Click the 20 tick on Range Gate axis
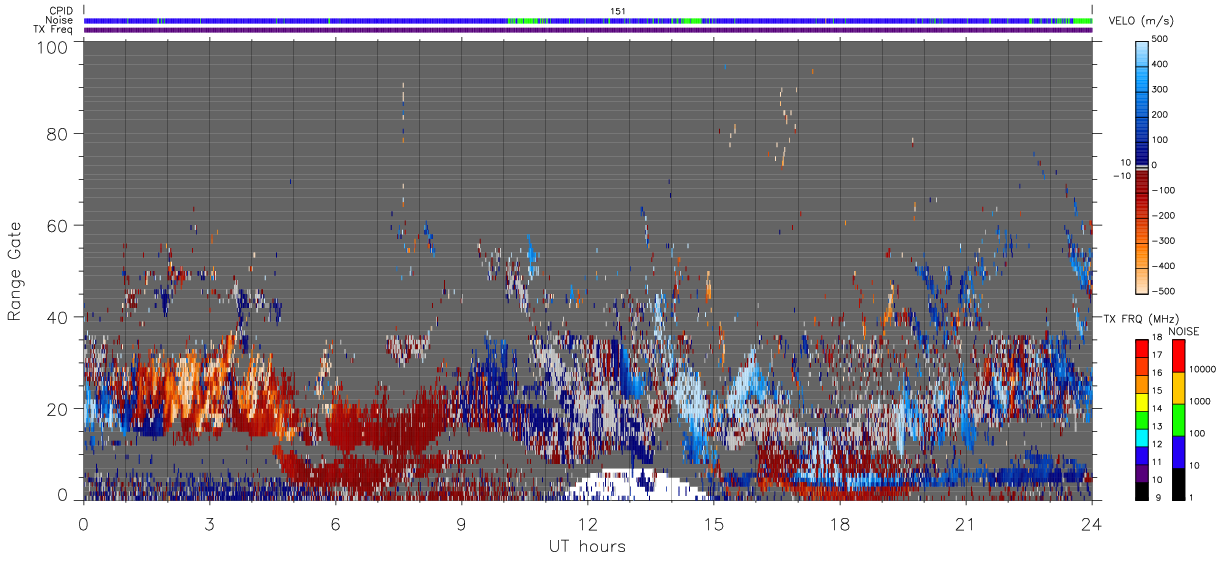The image size is (1228, 567). click(x=57, y=408)
